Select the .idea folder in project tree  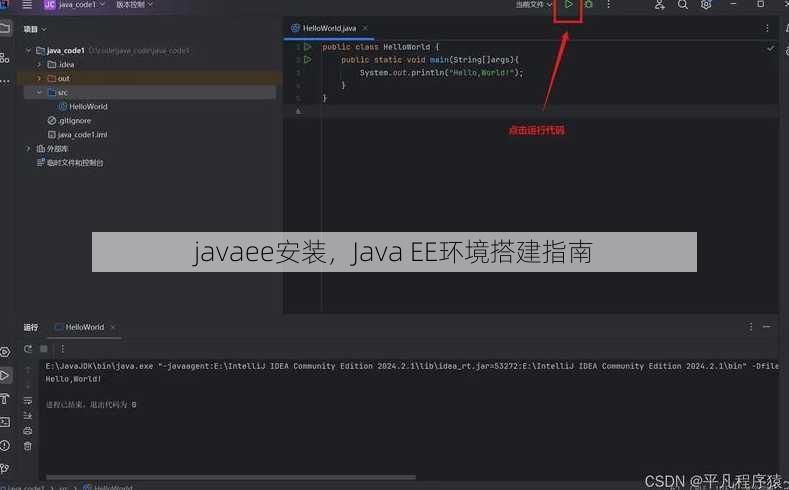click(x=61, y=64)
